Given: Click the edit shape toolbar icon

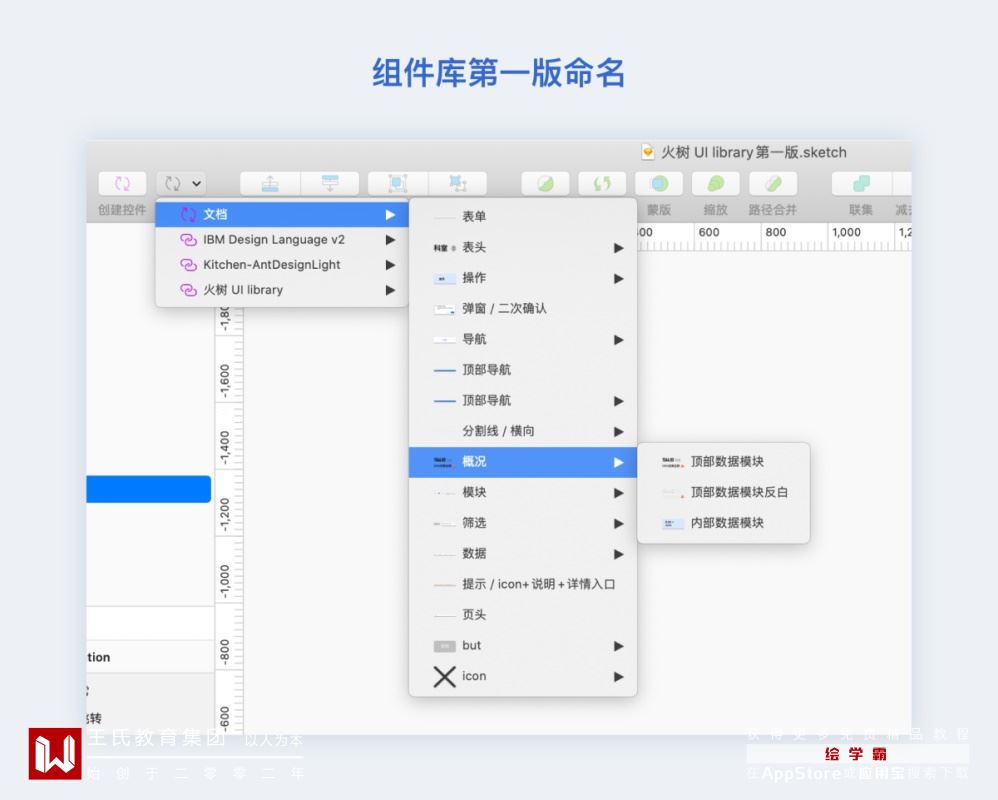Looking at the screenshot, I should [x=545, y=184].
